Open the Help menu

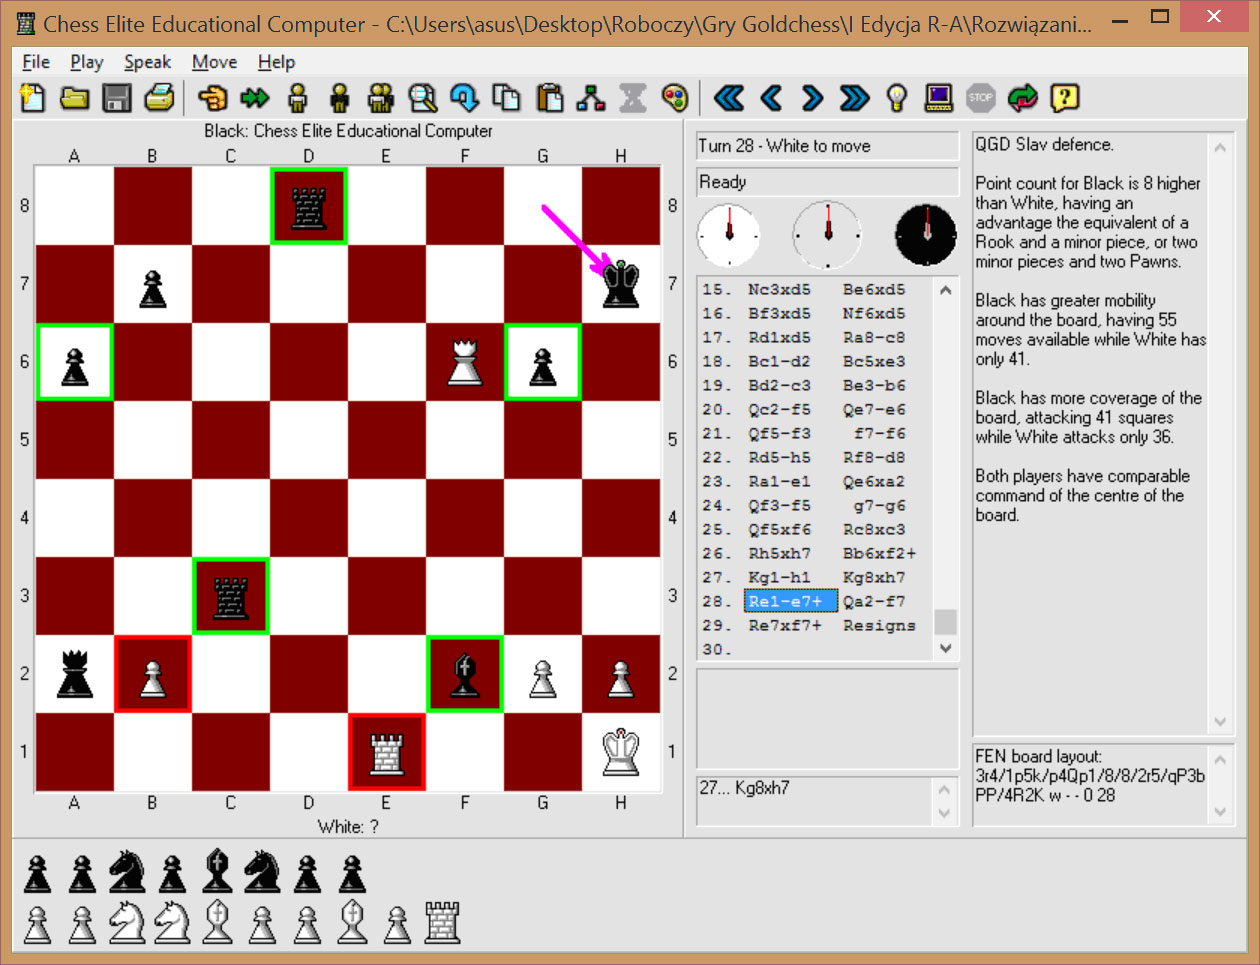coord(276,62)
